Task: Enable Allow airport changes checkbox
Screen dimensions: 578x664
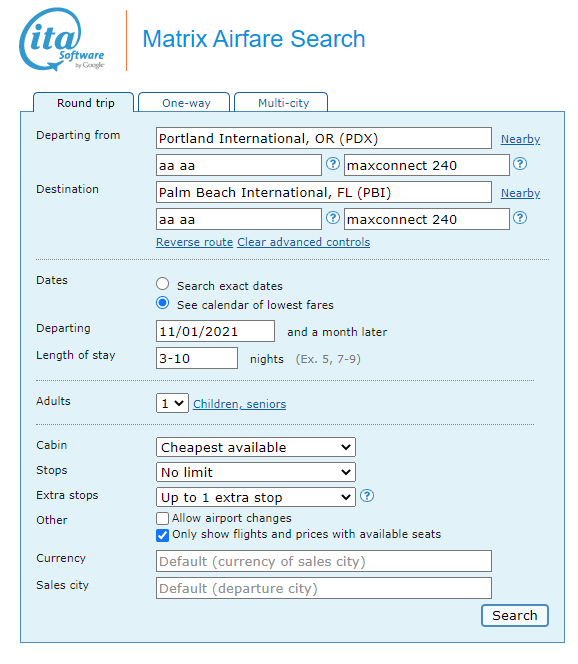Action: 162,518
